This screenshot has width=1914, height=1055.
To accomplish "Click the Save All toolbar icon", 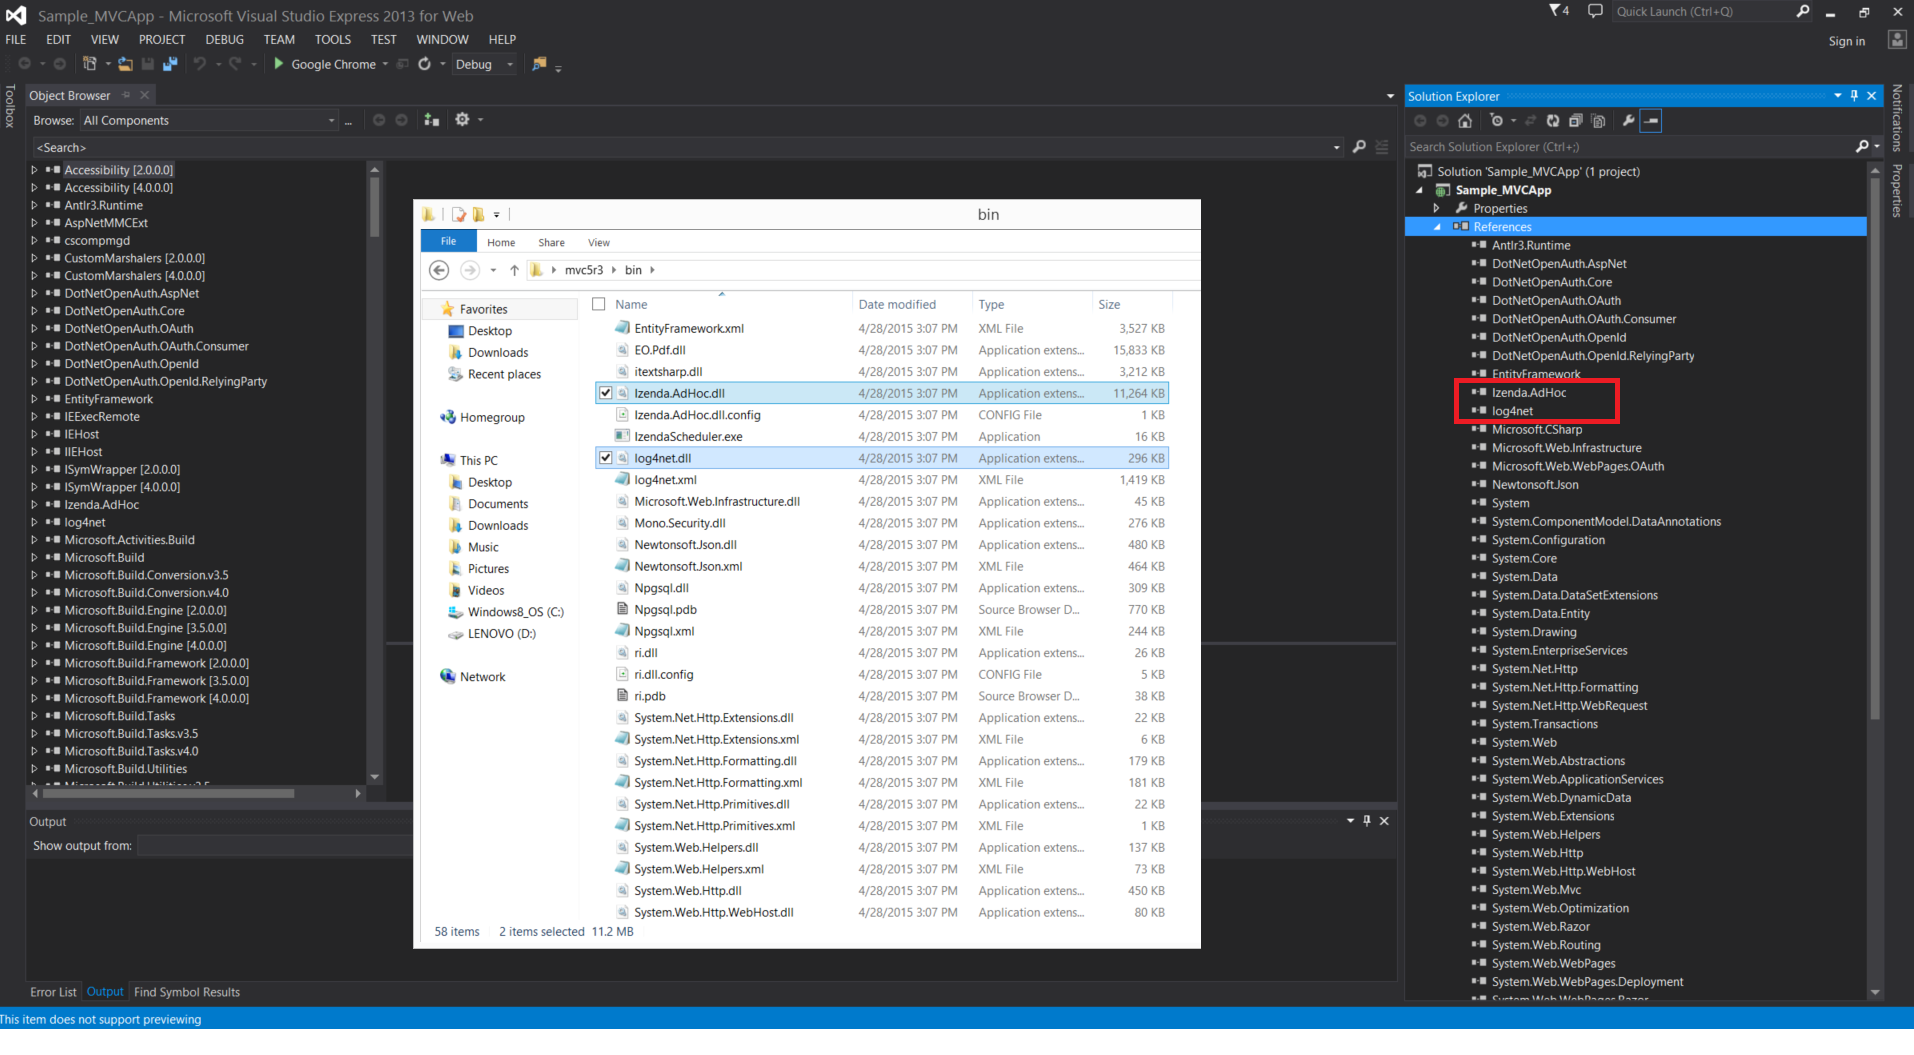I will point(170,64).
